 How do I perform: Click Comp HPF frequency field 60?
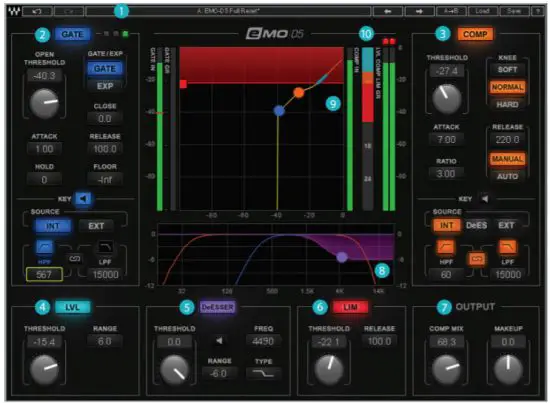coord(445,274)
